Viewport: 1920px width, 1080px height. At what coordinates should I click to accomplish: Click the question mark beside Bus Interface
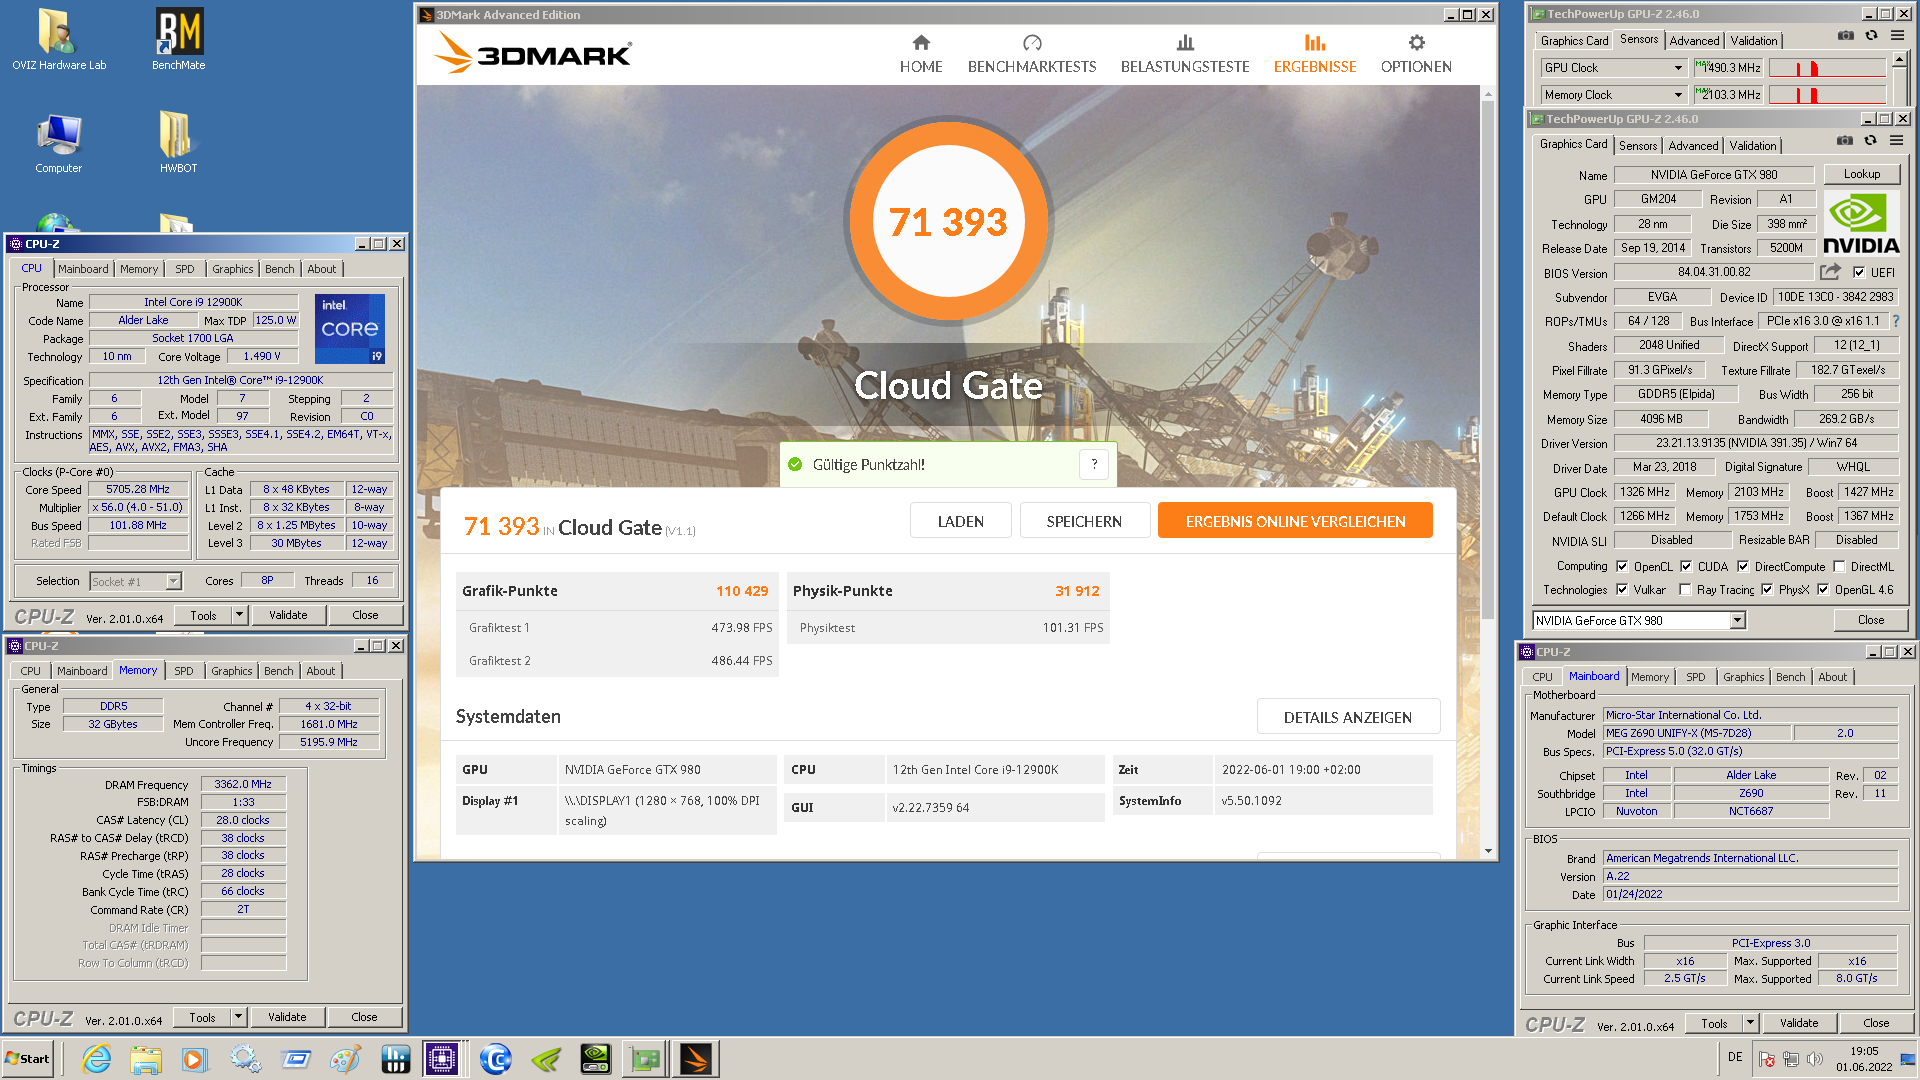(x=1895, y=321)
